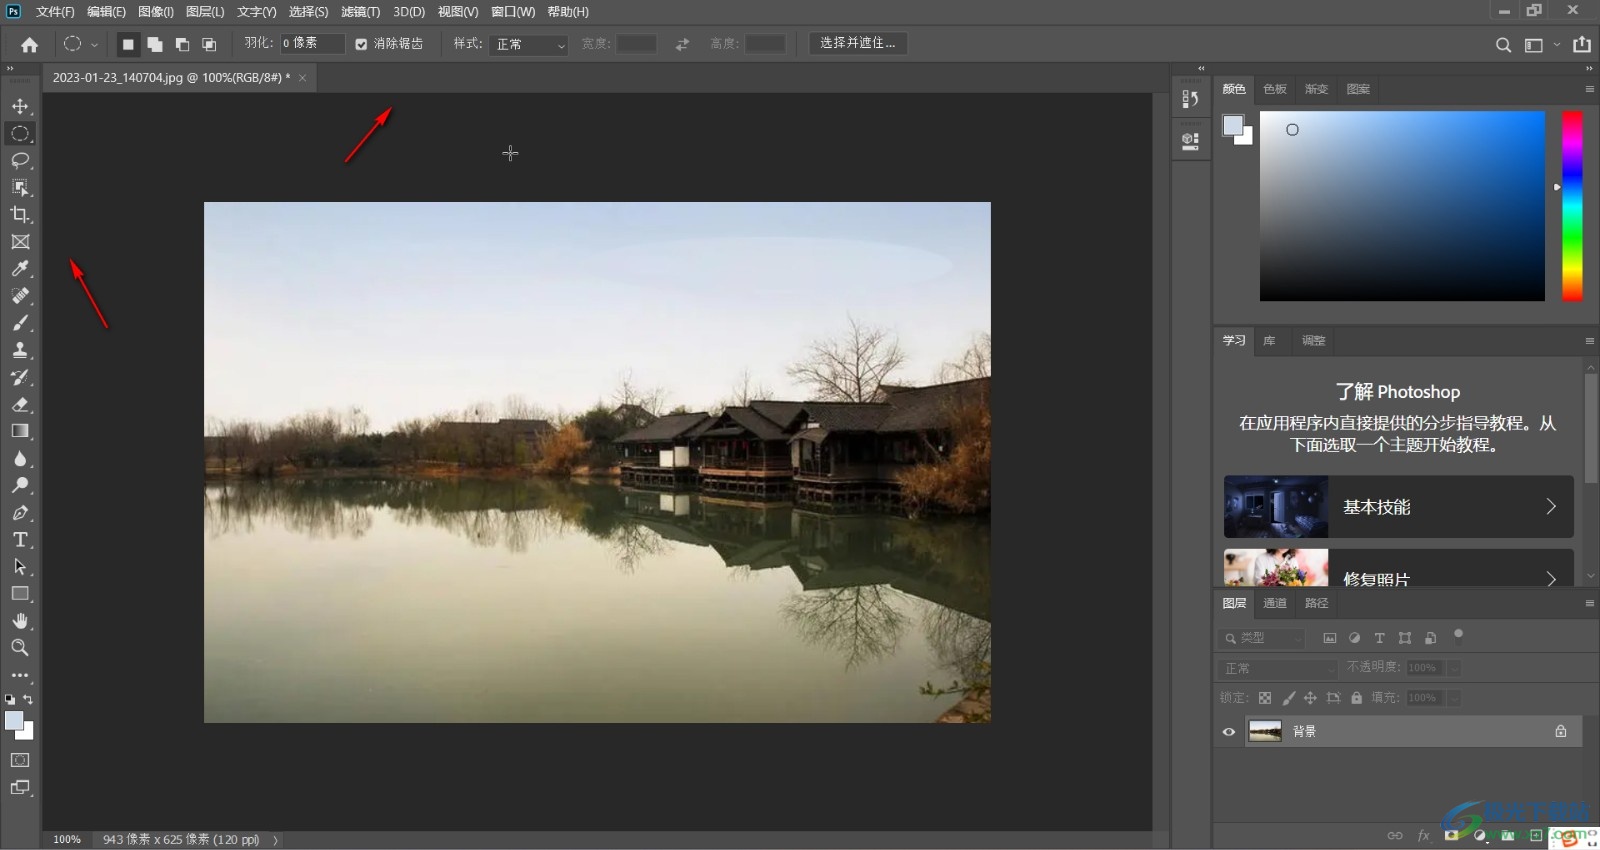This screenshot has height=850, width=1600.
Task: Select the Move tool
Action: click(20, 106)
